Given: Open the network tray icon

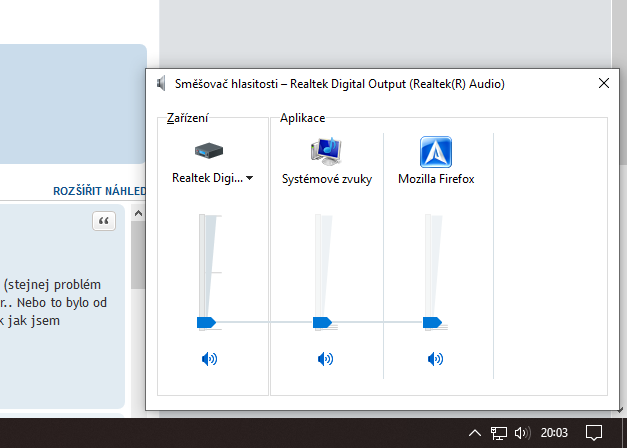Looking at the screenshot, I should 499,432.
